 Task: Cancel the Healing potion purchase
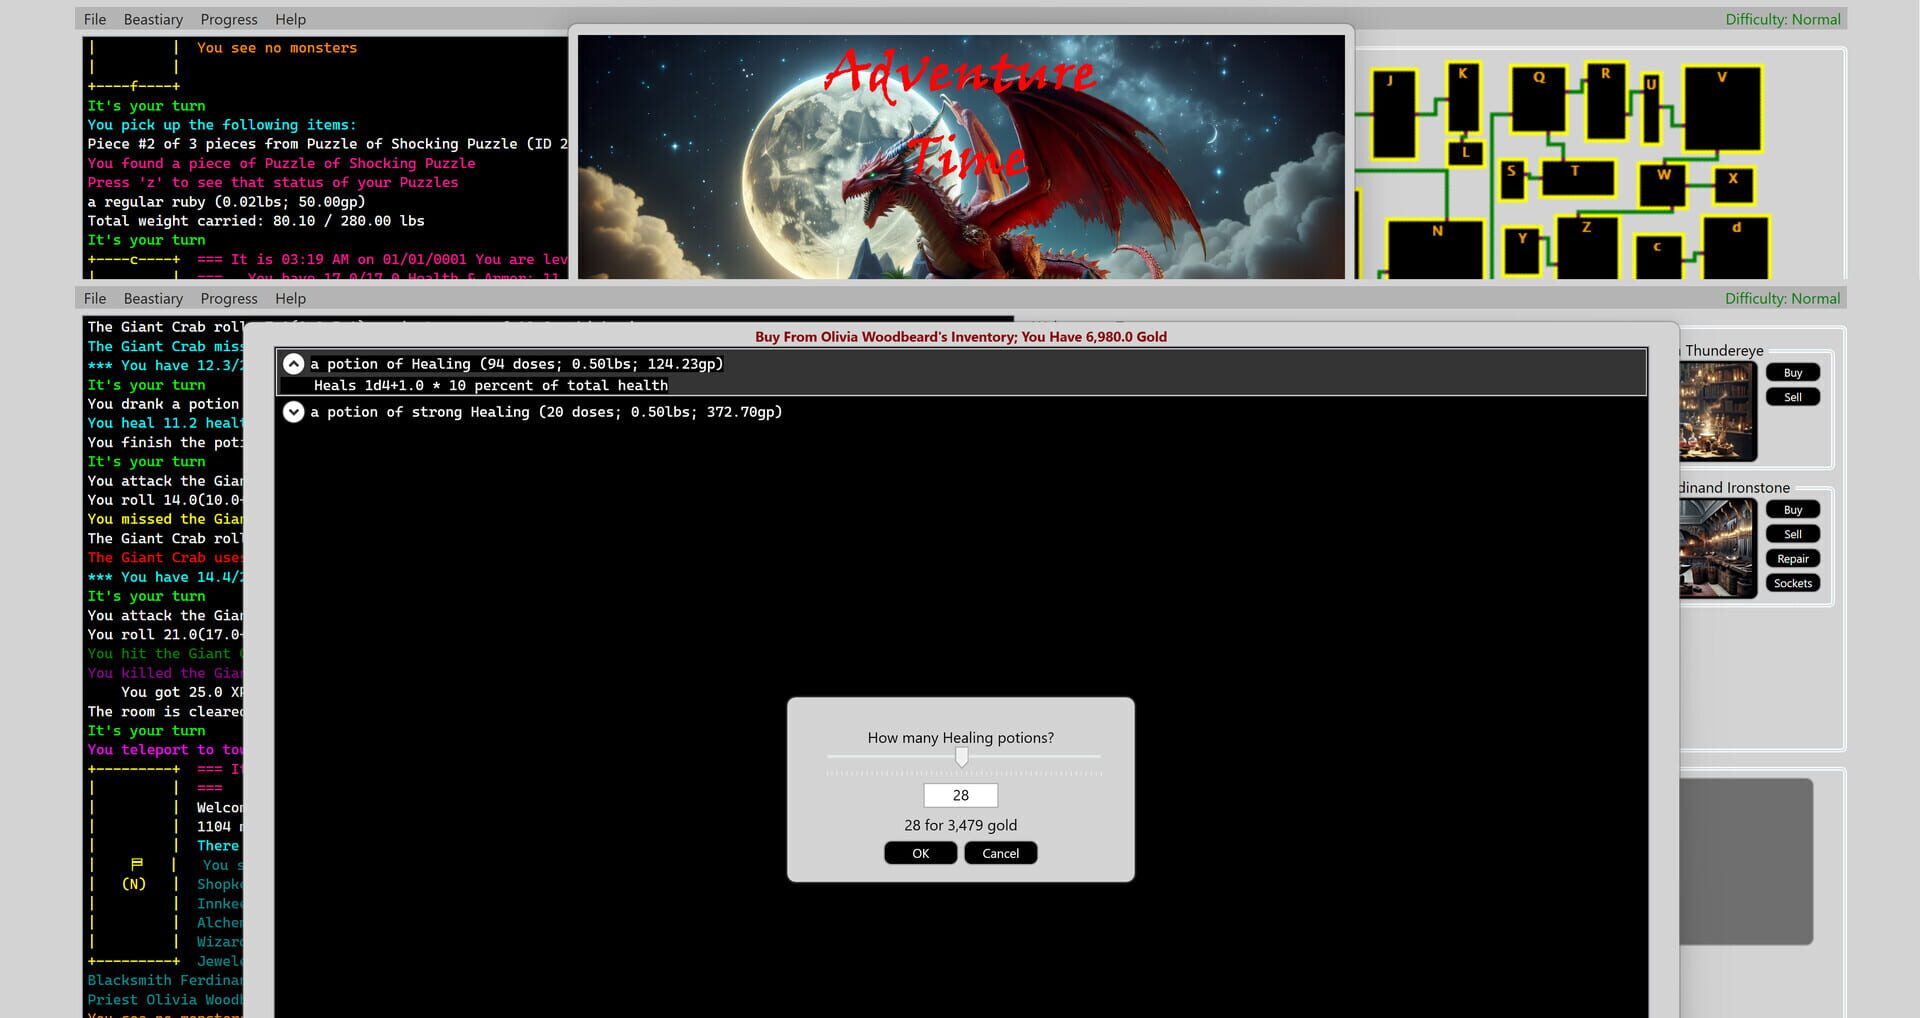pyautogui.click(x=1000, y=852)
